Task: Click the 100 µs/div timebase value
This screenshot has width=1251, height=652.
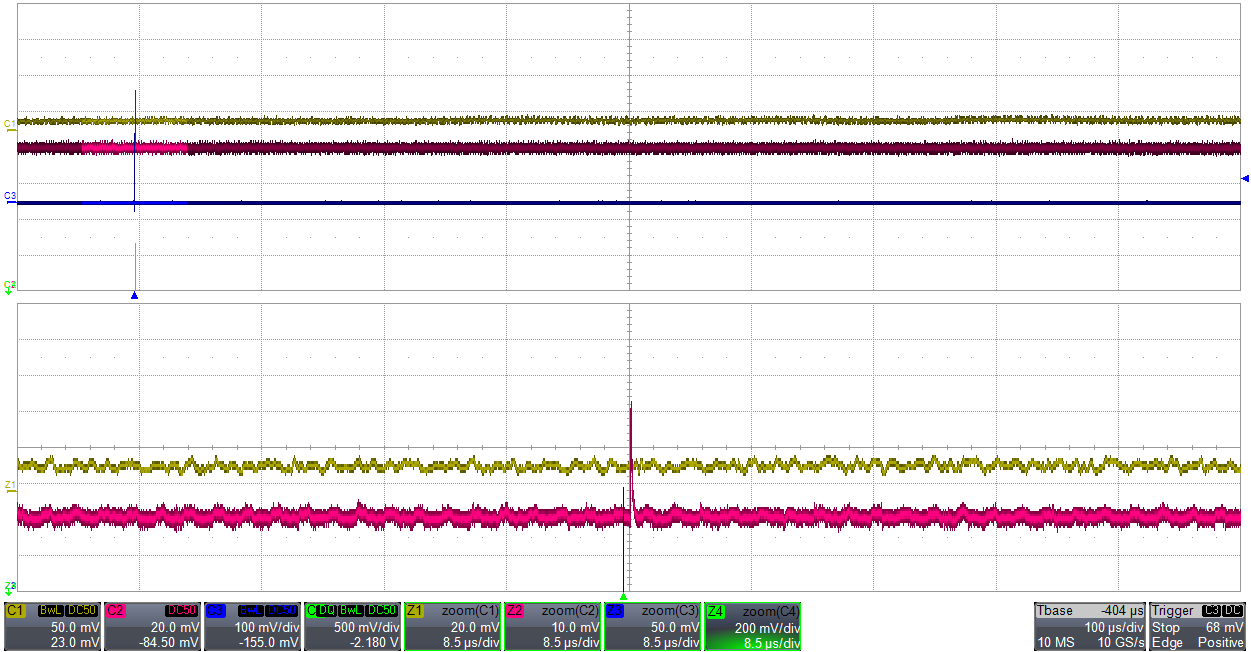Action: (1112, 626)
